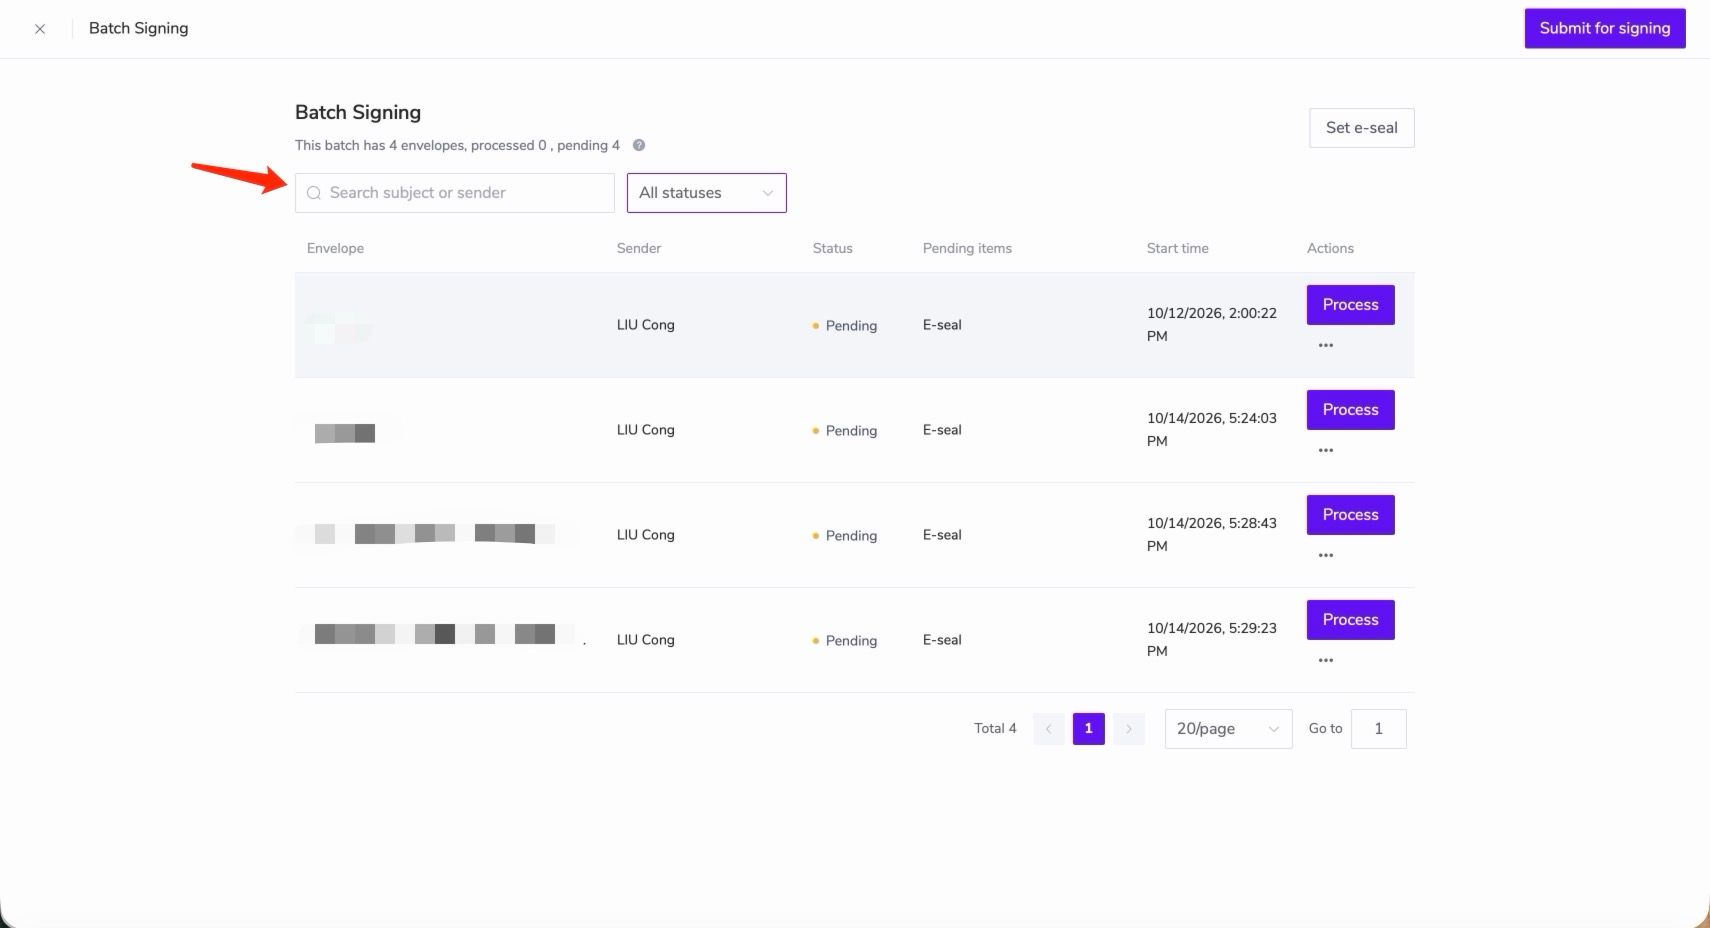
Task: Open more options for 5:24:03 PM envelope
Action: pyautogui.click(x=1326, y=450)
